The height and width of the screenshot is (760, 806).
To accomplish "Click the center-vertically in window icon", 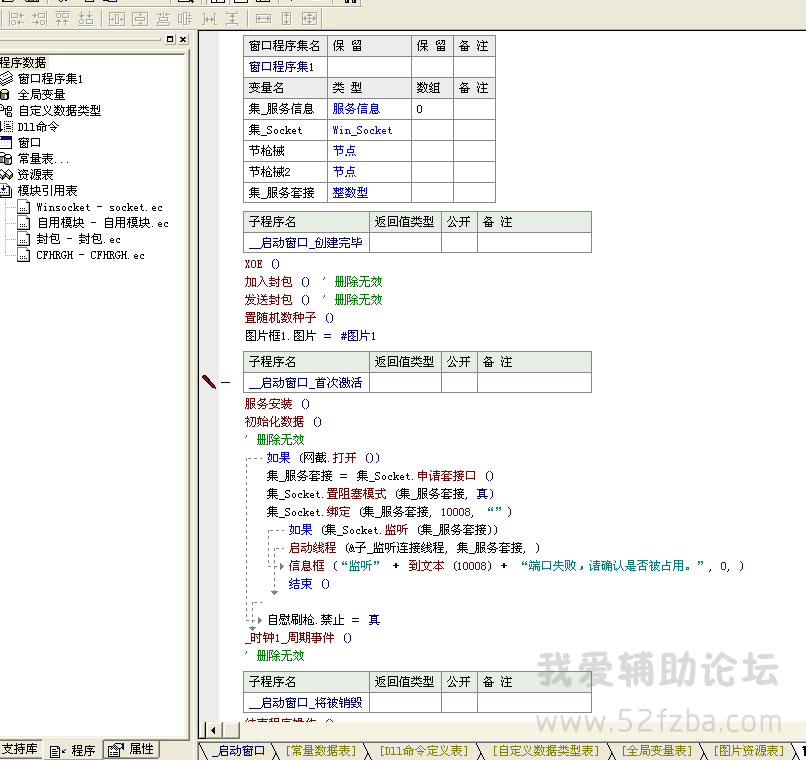I will click(139, 19).
